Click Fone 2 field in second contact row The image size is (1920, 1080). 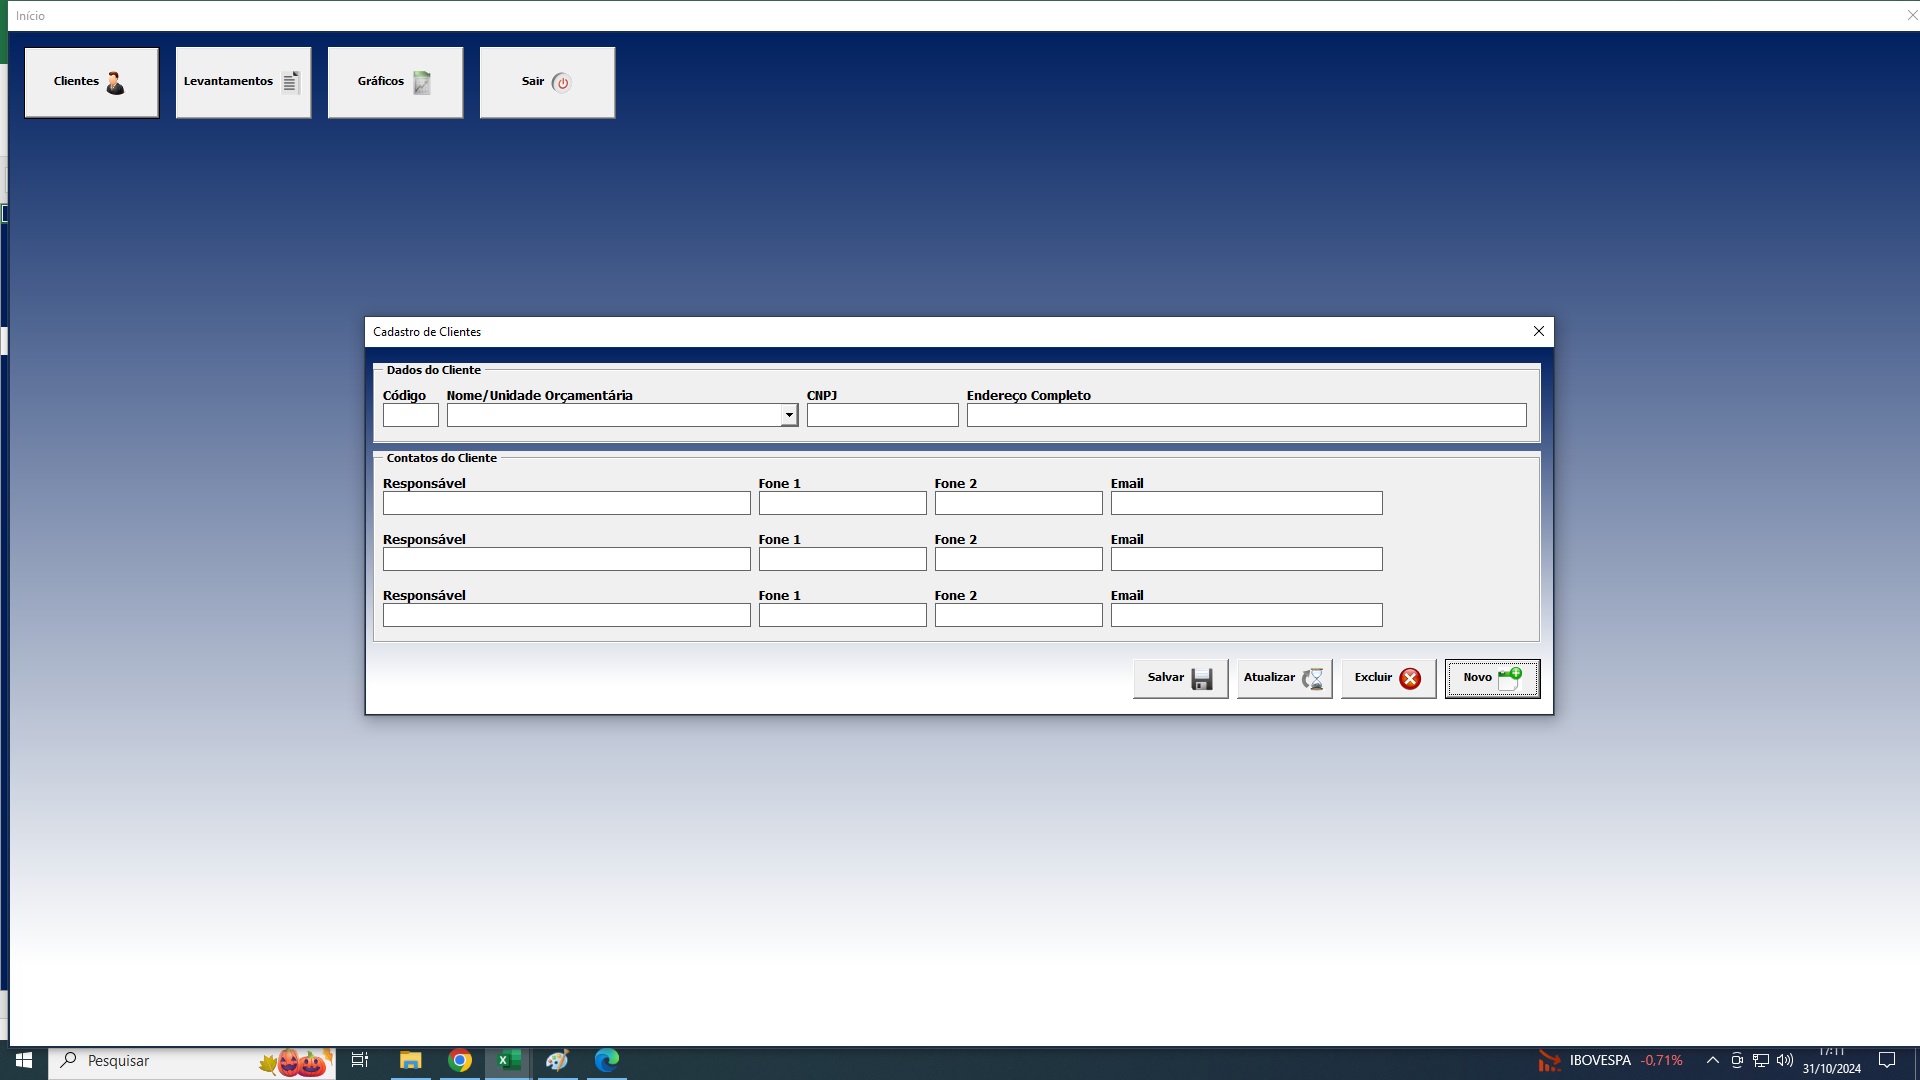pyautogui.click(x=1018, y=559)
